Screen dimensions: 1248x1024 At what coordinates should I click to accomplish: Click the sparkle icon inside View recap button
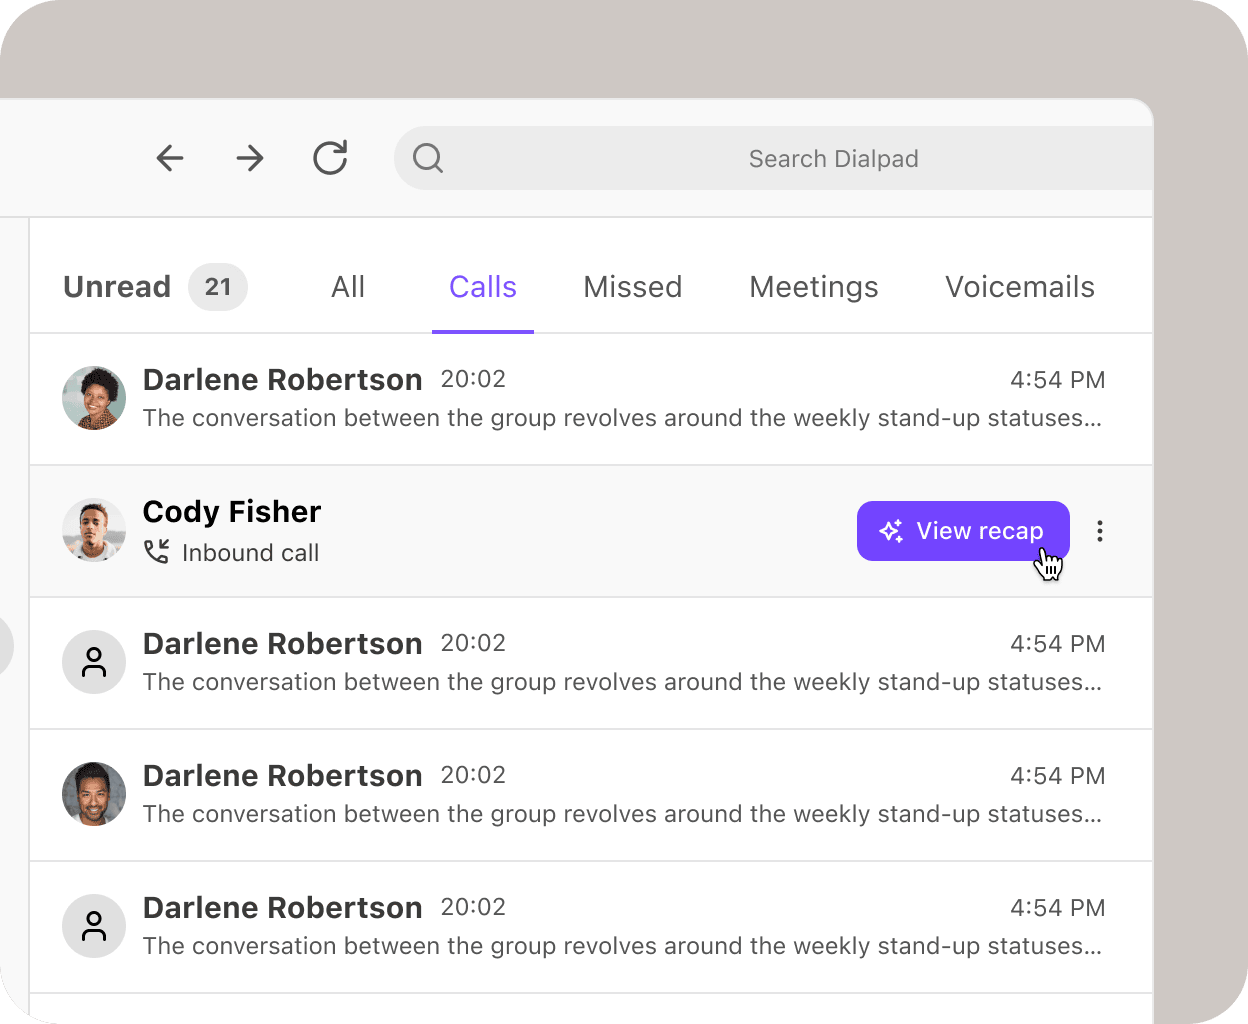click(890, 531)
